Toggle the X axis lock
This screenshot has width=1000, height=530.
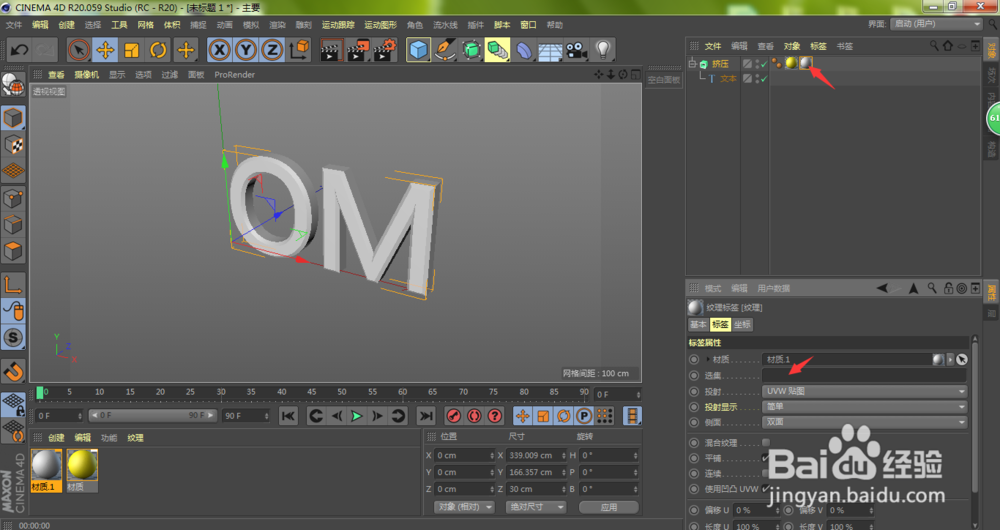219,50
